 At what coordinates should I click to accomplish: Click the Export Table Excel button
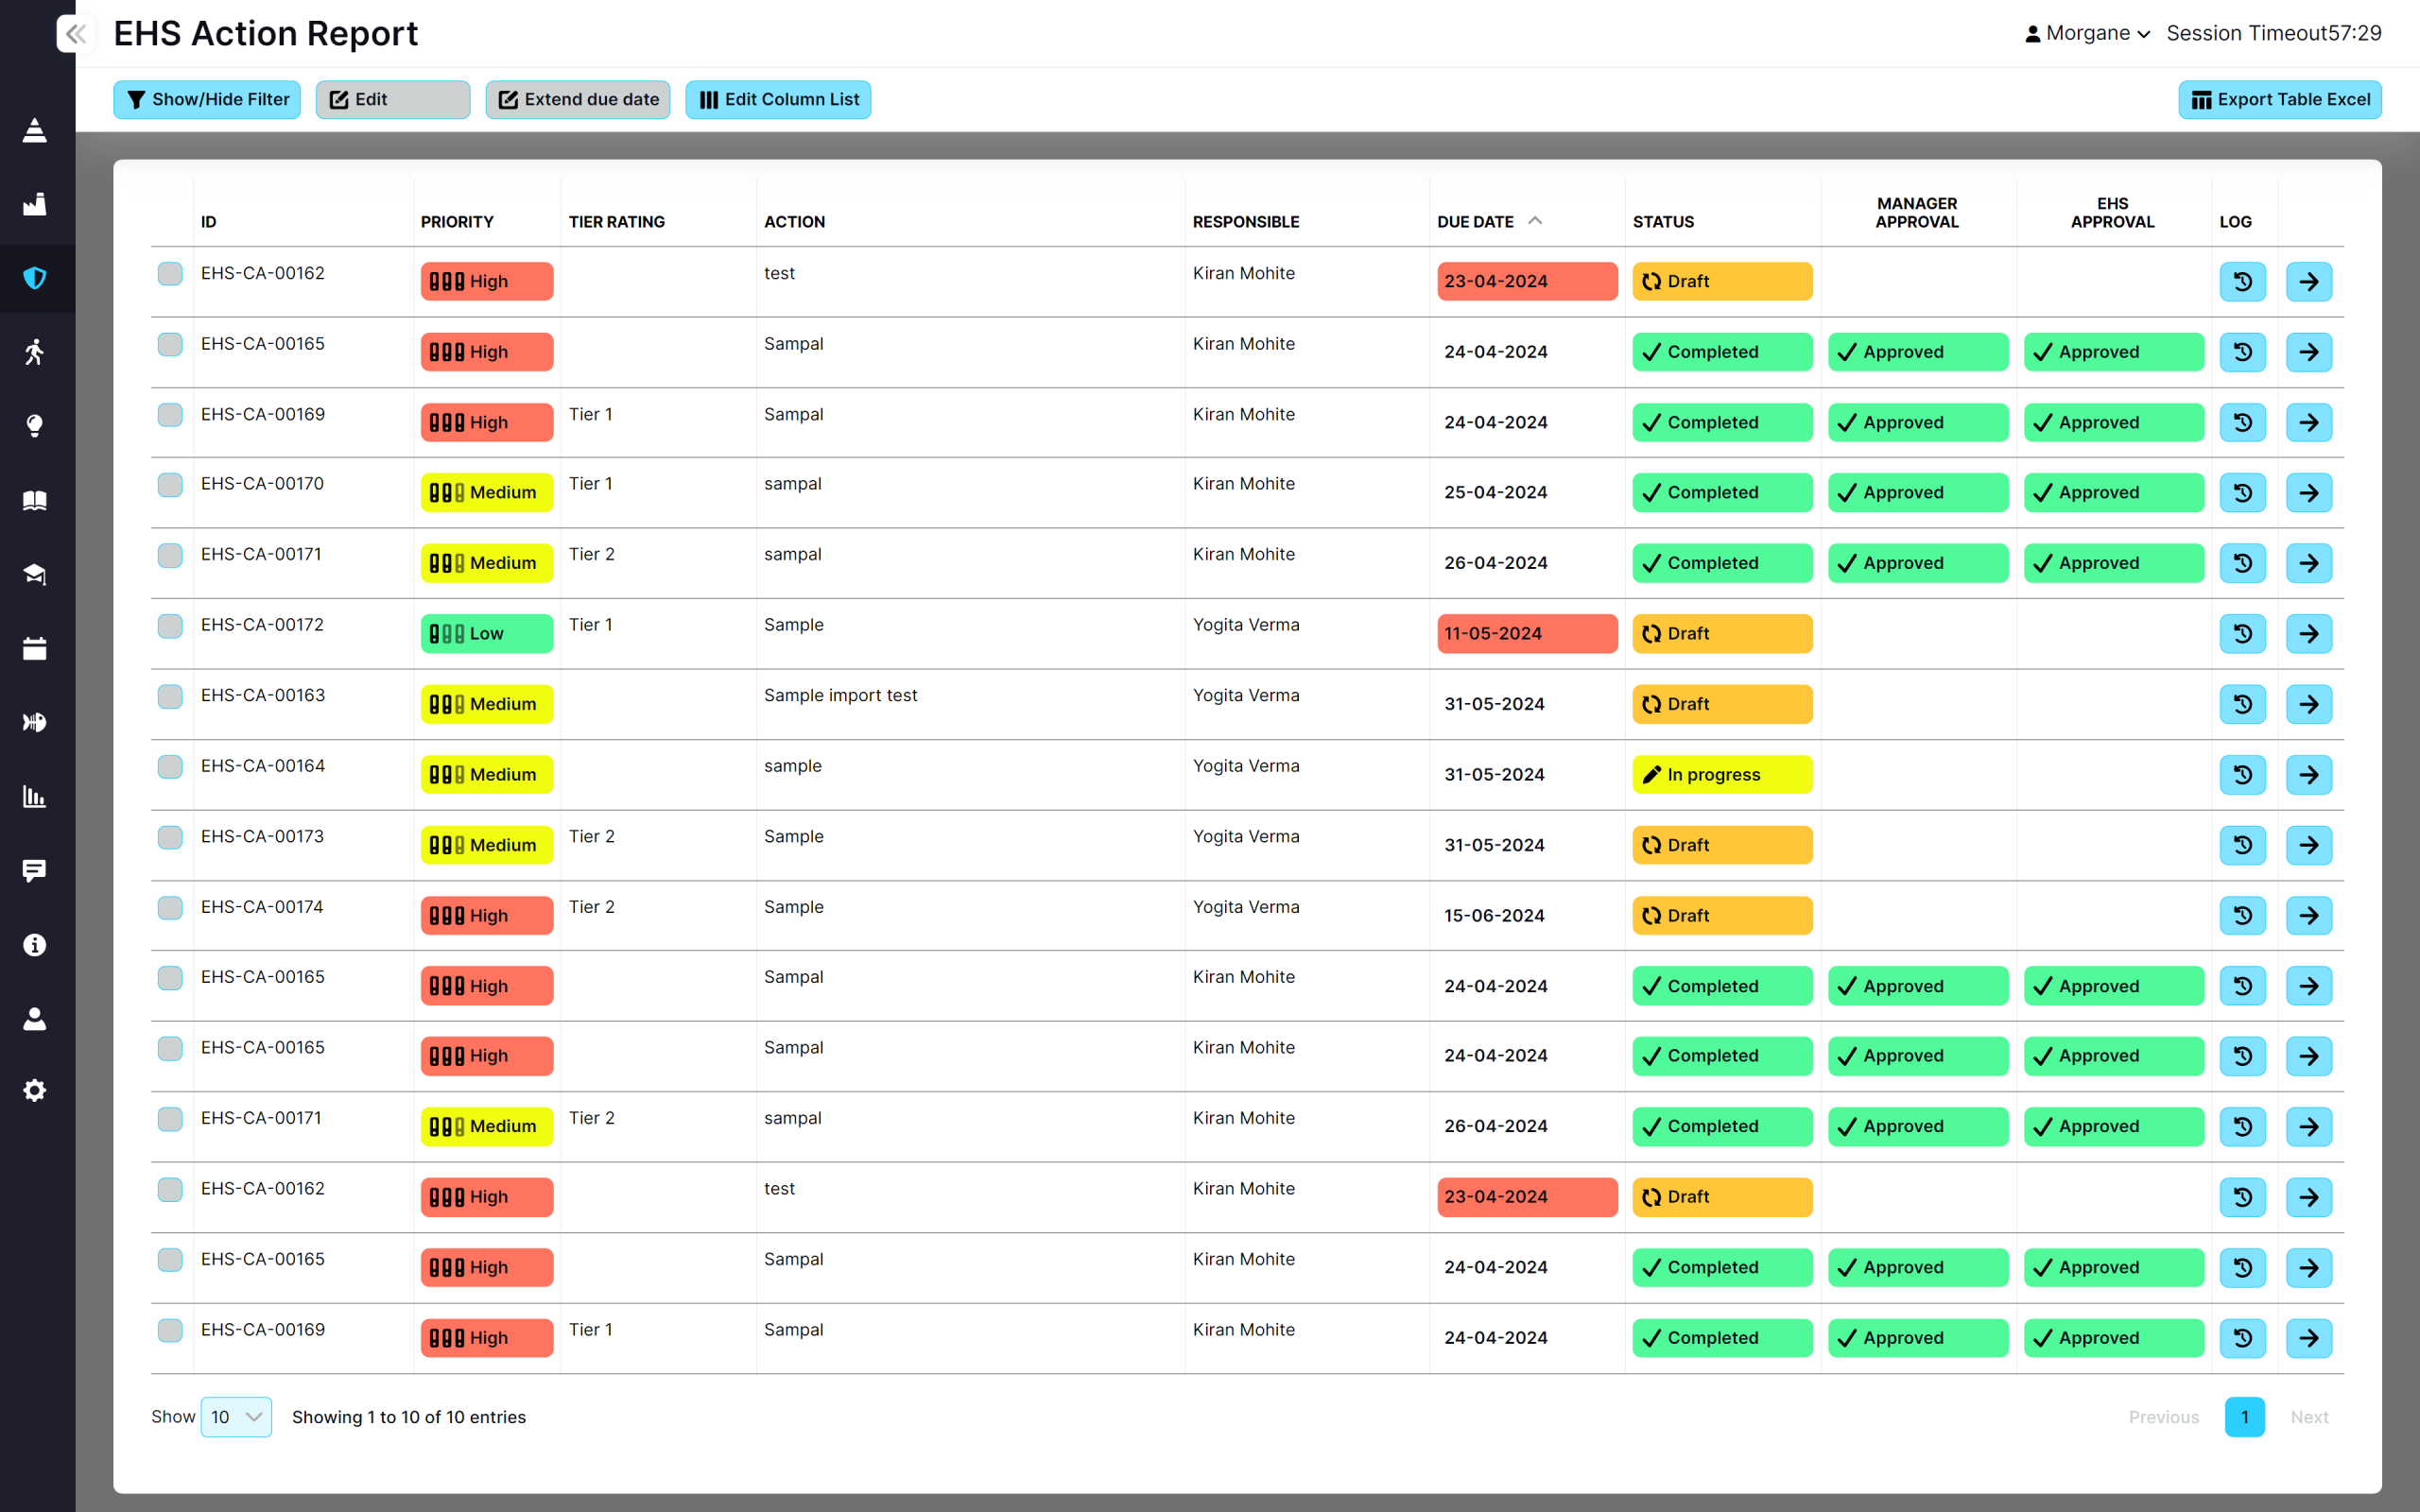point(2280,99)
